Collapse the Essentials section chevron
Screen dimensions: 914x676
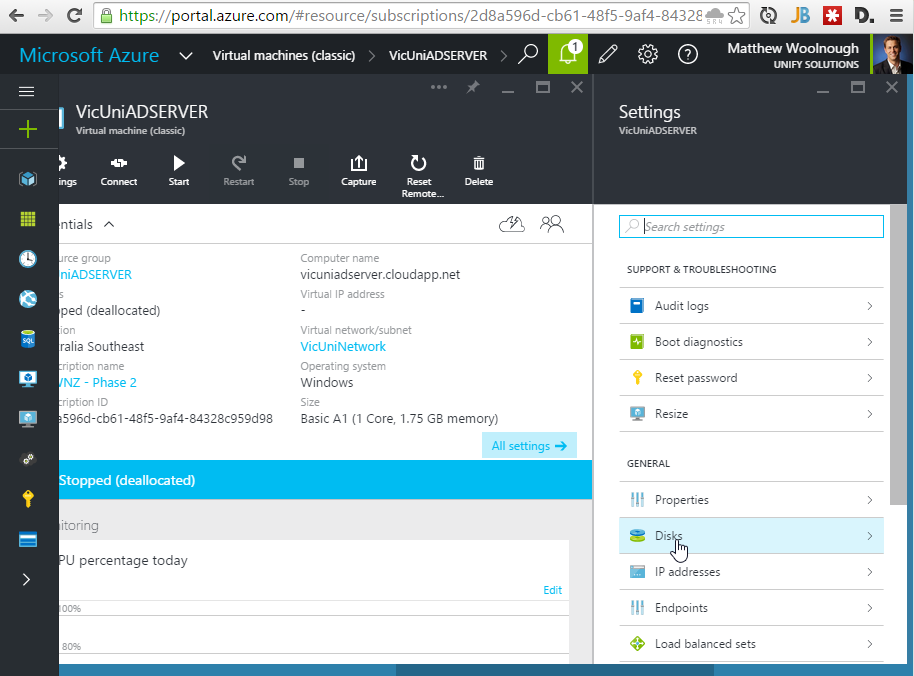(x=109, y=224)
